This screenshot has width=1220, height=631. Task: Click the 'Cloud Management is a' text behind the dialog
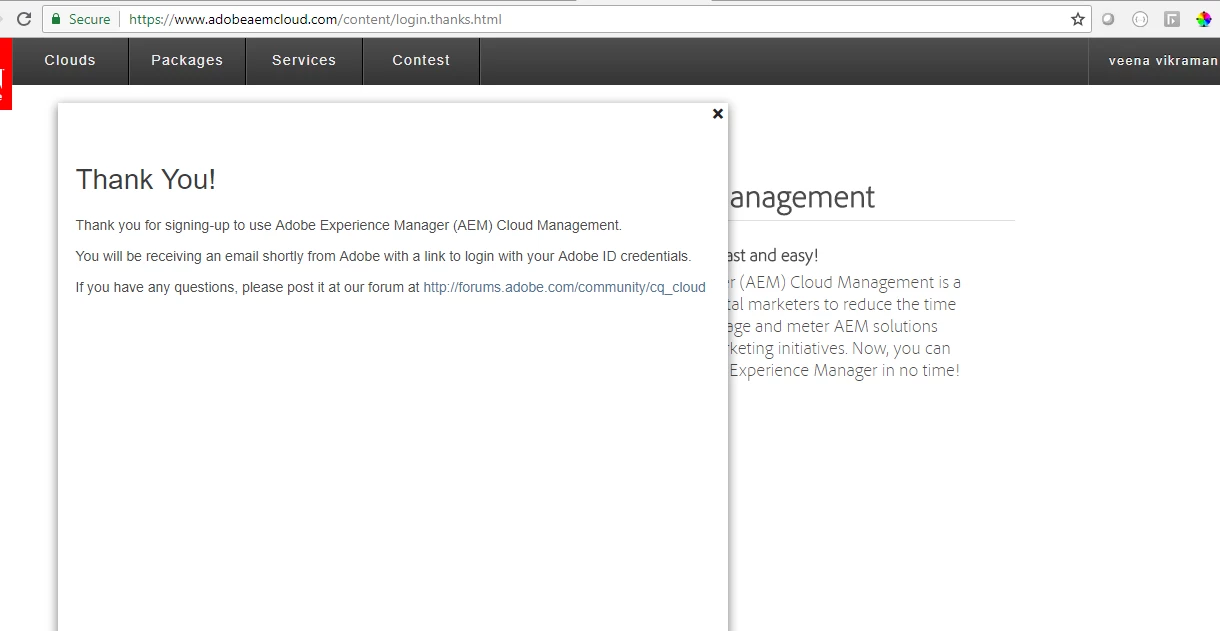point(875,282)
